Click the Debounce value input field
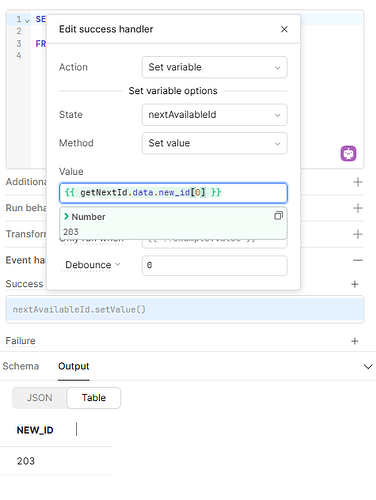The height and width of the screenshot is (500, 376). tap(214, 265)
